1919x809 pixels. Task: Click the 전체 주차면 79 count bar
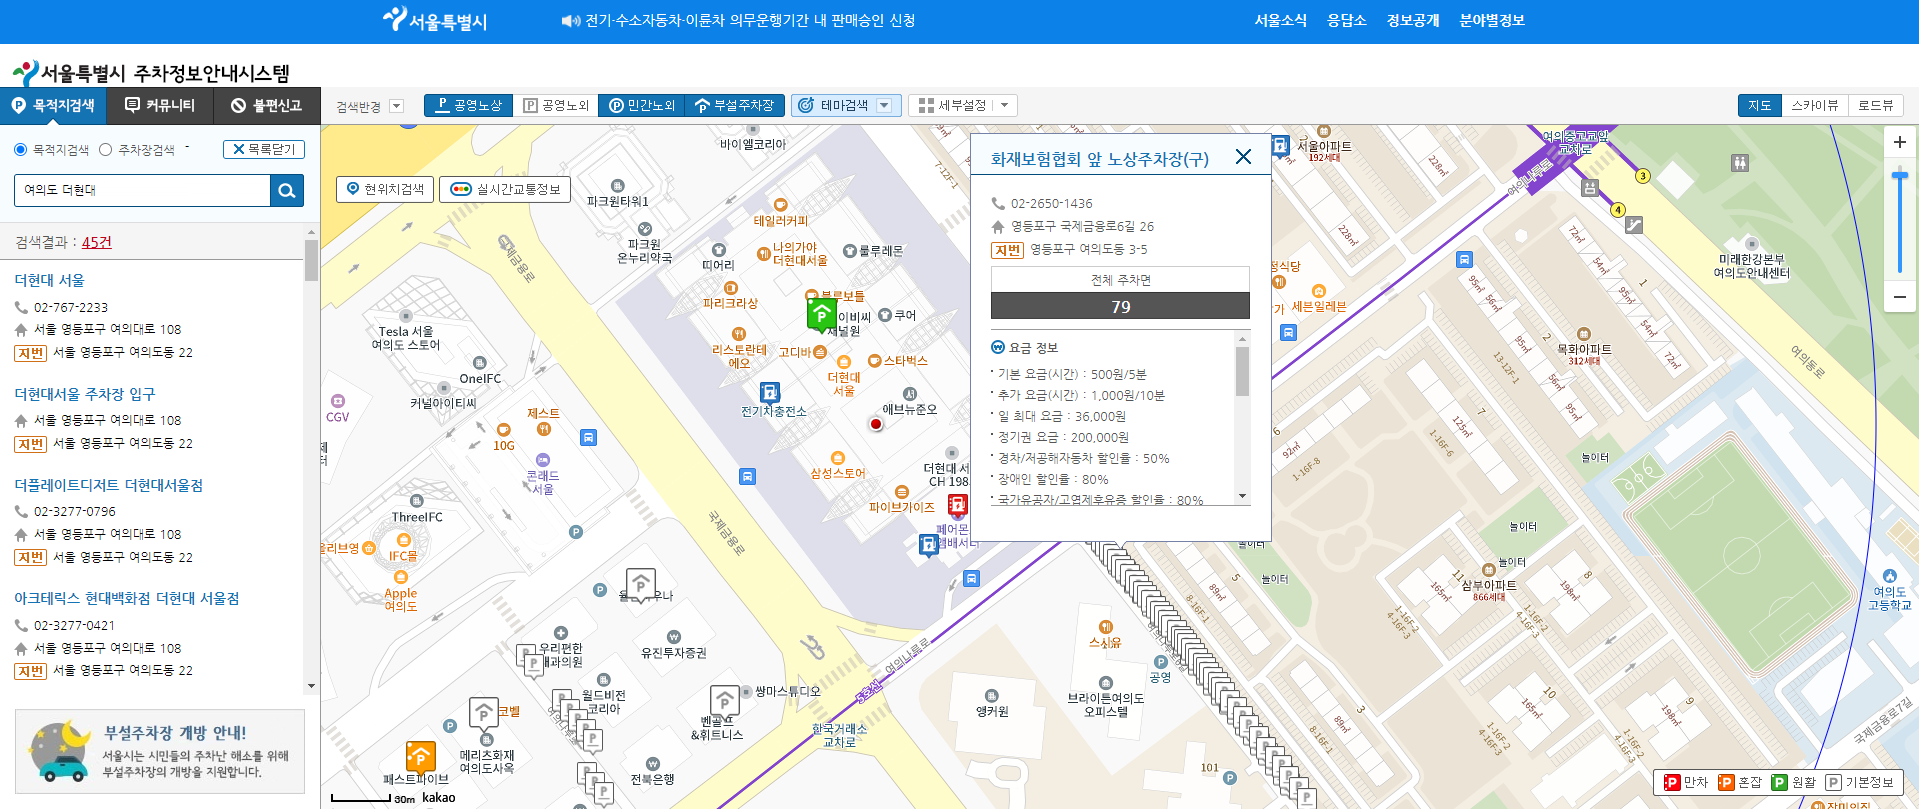pyautogui.click(x=1120, y=306)
